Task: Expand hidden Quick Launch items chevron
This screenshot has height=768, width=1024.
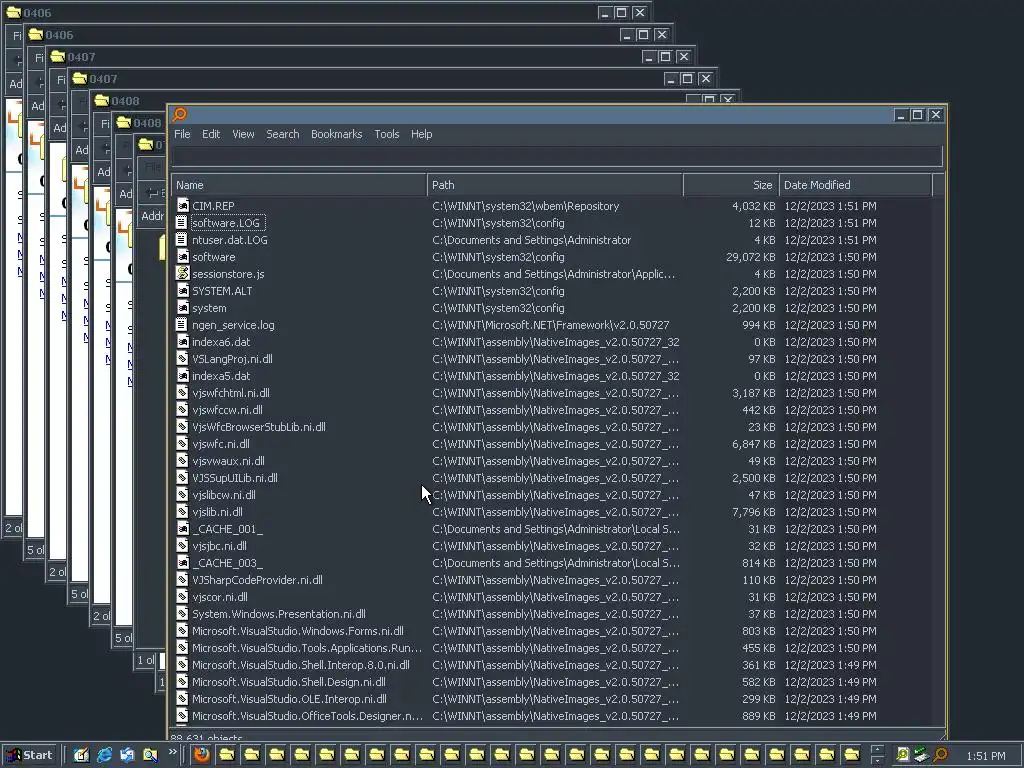Action: coord(172,752)
